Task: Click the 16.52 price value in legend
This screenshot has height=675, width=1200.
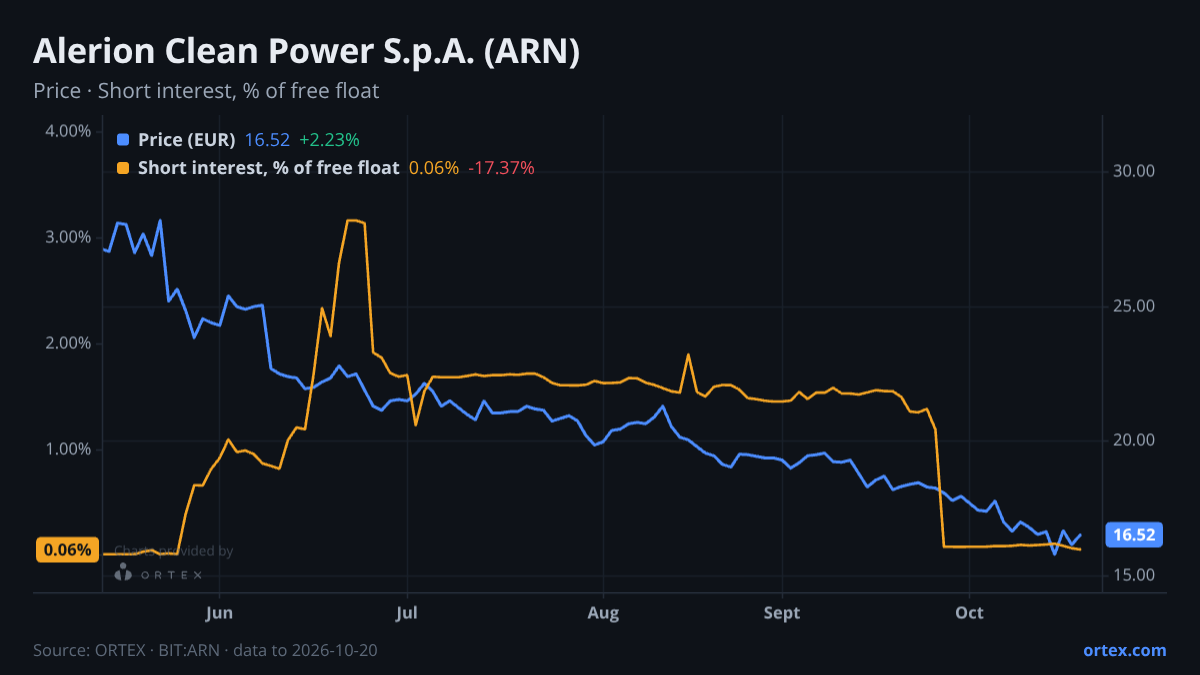Action: point(267,140)
